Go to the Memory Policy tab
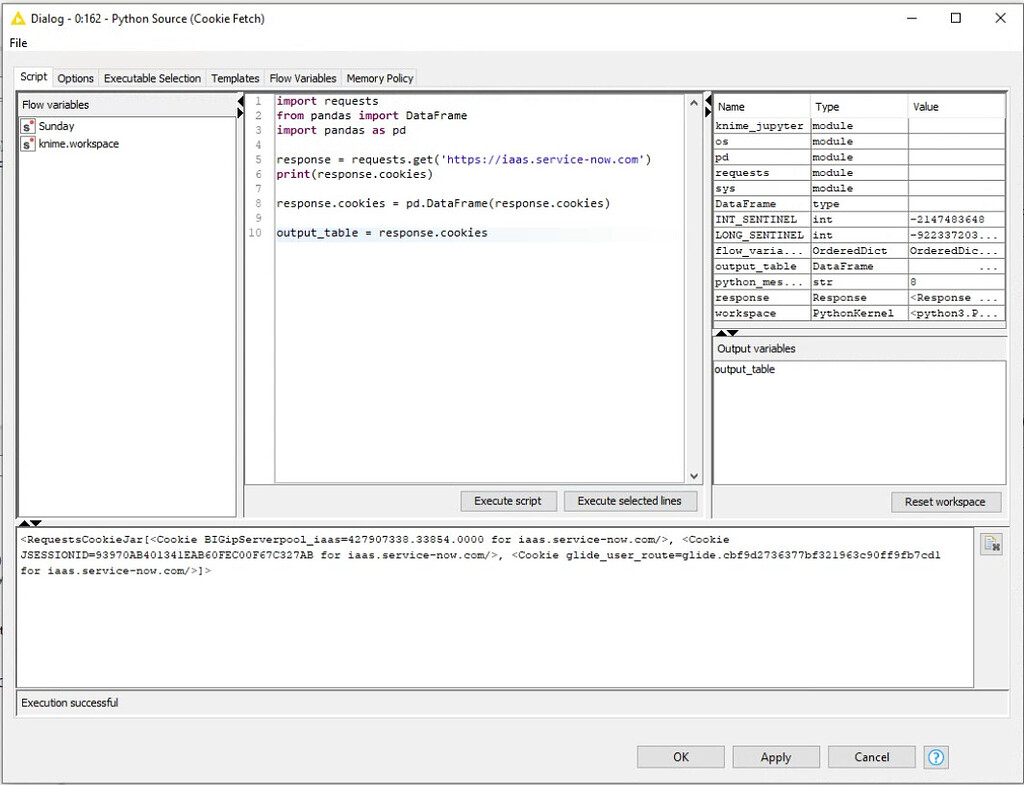The image size is (1024, 785). coord(379,78)
